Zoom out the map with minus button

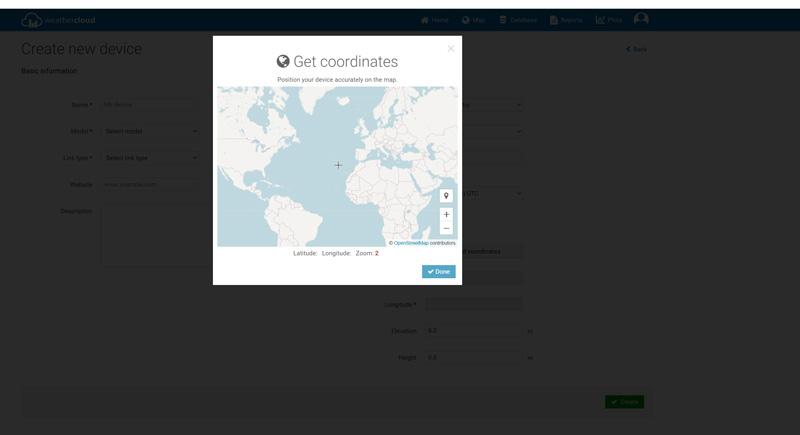pos(446,228)
